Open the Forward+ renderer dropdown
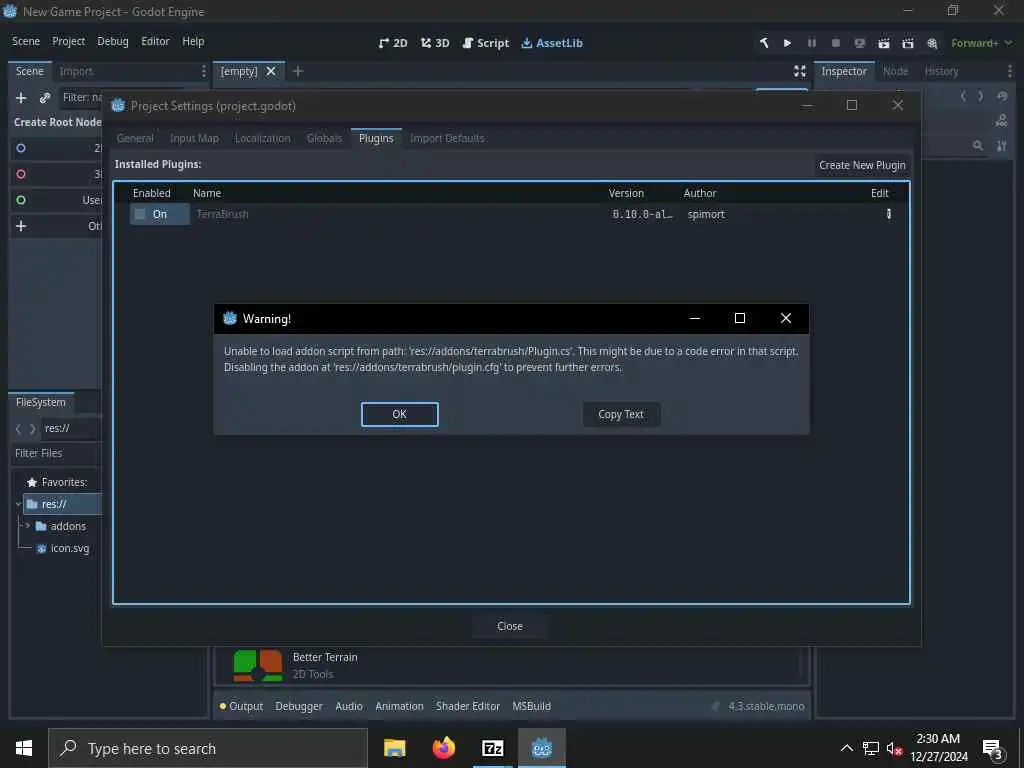The width and height of the screenshot is (1024, 768). point(981,43)
